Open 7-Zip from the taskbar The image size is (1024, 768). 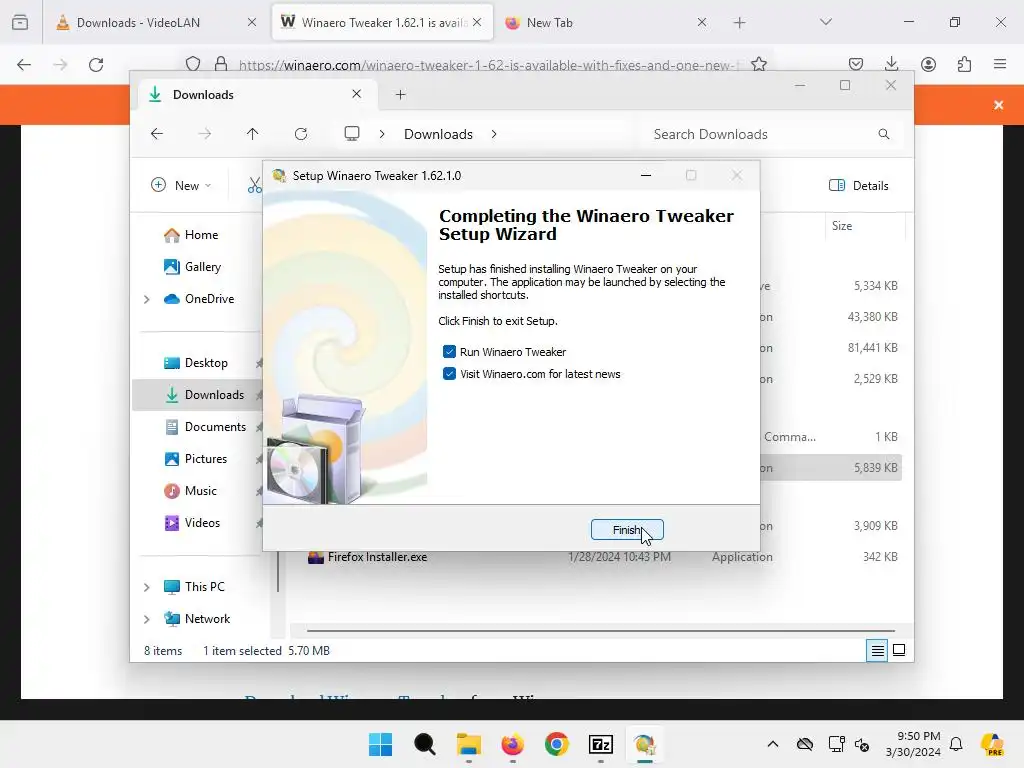click(600, 744)
